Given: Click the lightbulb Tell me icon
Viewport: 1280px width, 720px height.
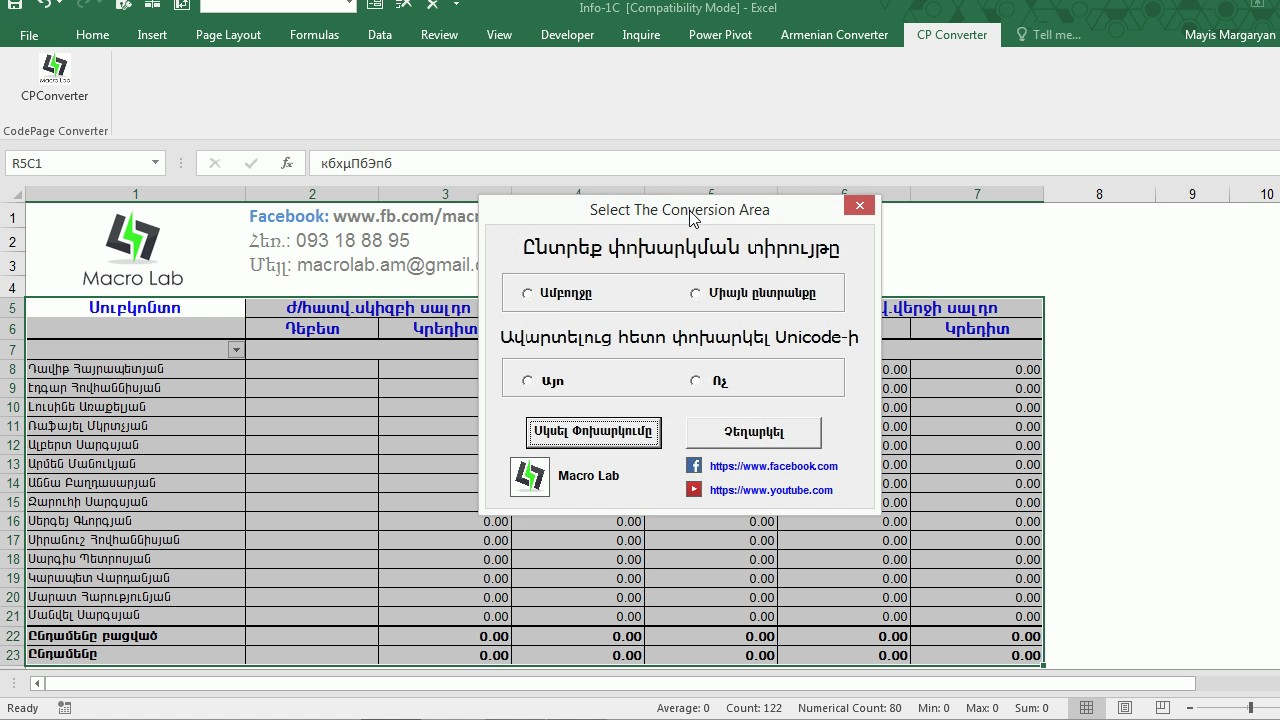Looking at the screenshot, I should (1022, 35).
